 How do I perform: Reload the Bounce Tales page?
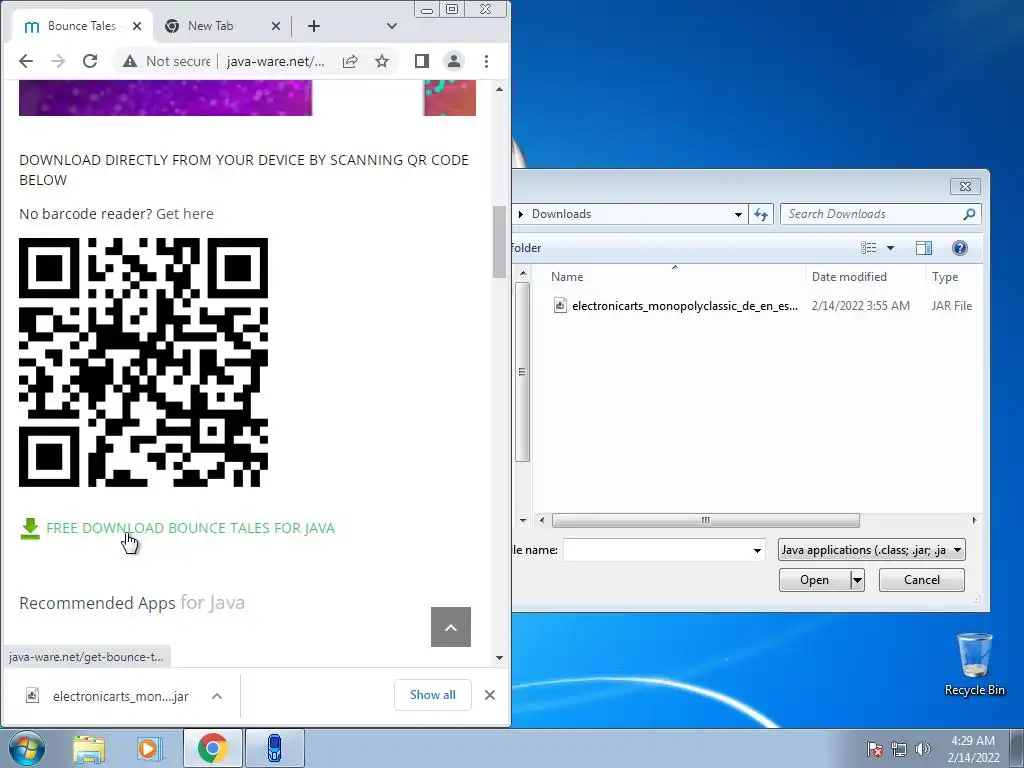coord(90,61)
